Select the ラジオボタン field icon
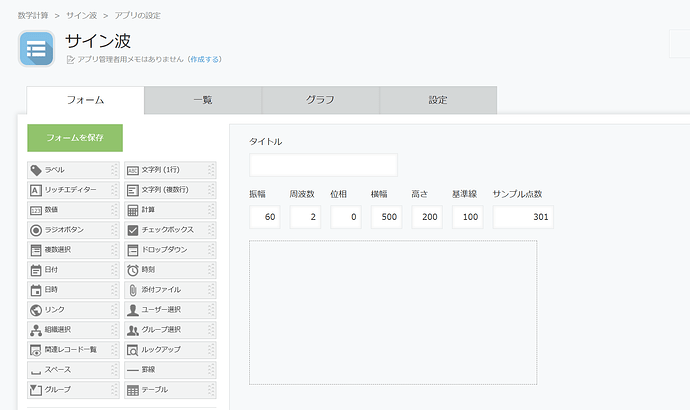 (36, 230)
